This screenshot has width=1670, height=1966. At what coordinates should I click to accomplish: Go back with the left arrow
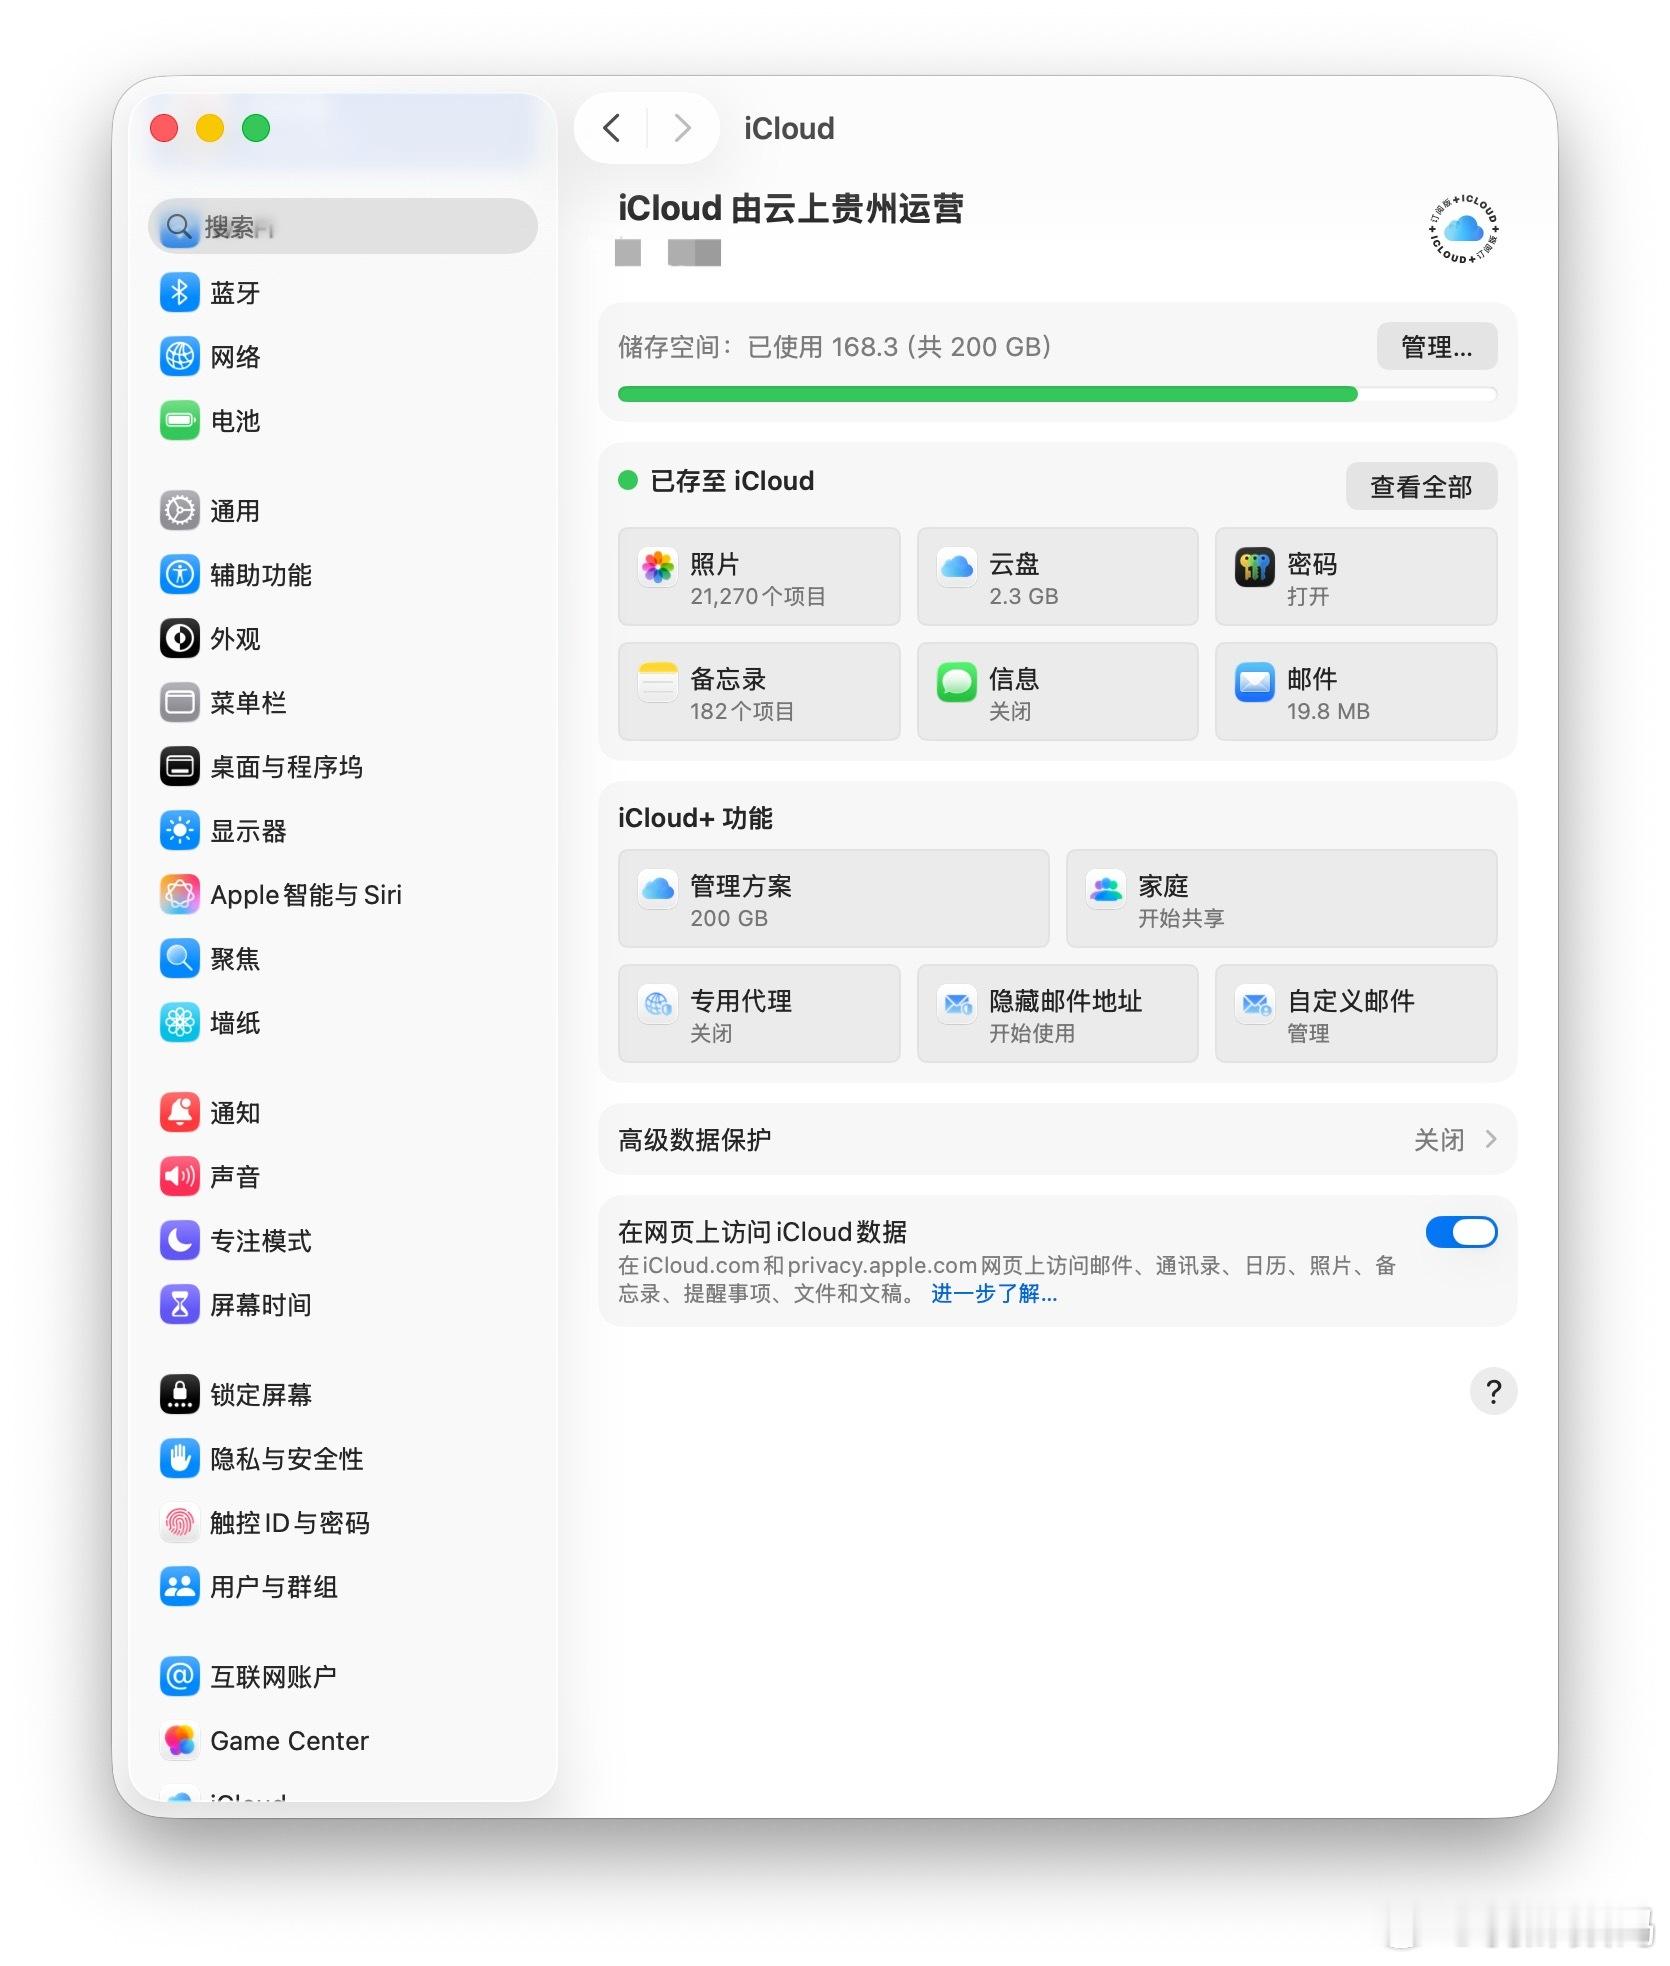point(612,128)
